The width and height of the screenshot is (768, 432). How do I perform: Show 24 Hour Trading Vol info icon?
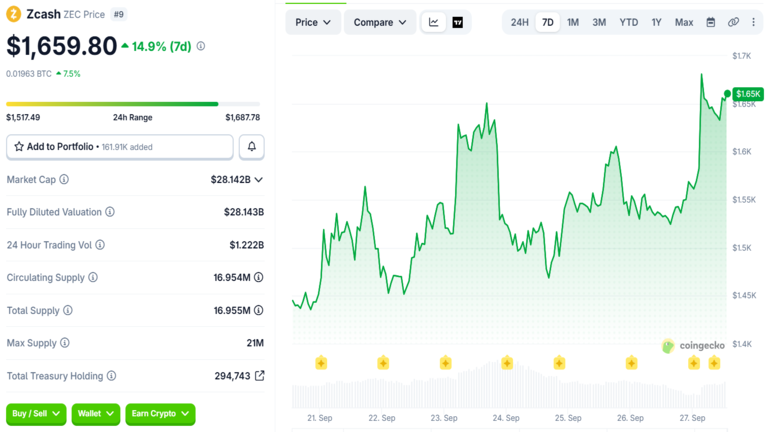point(100,244)
